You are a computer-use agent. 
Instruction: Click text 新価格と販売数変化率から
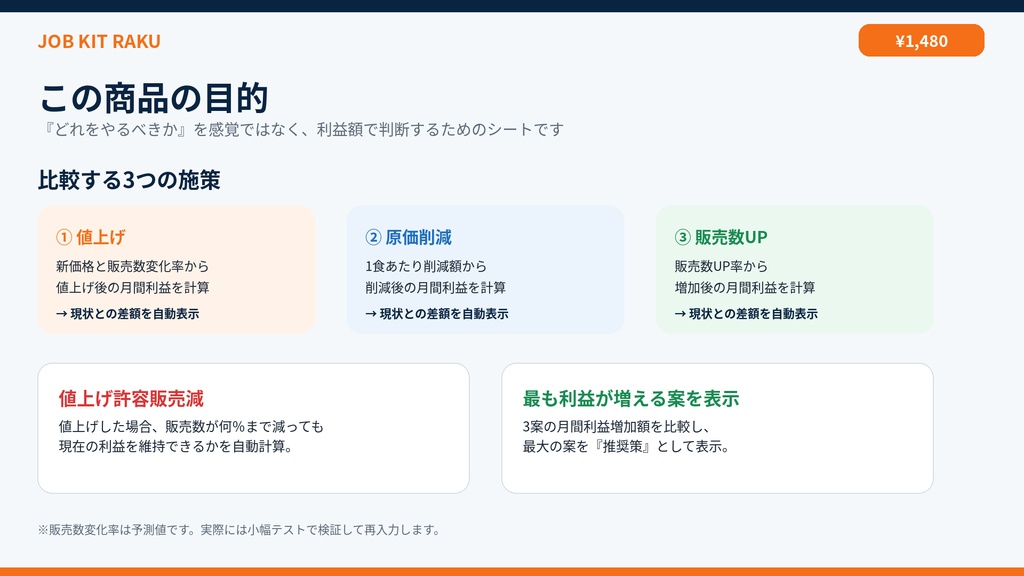(133, 266)
